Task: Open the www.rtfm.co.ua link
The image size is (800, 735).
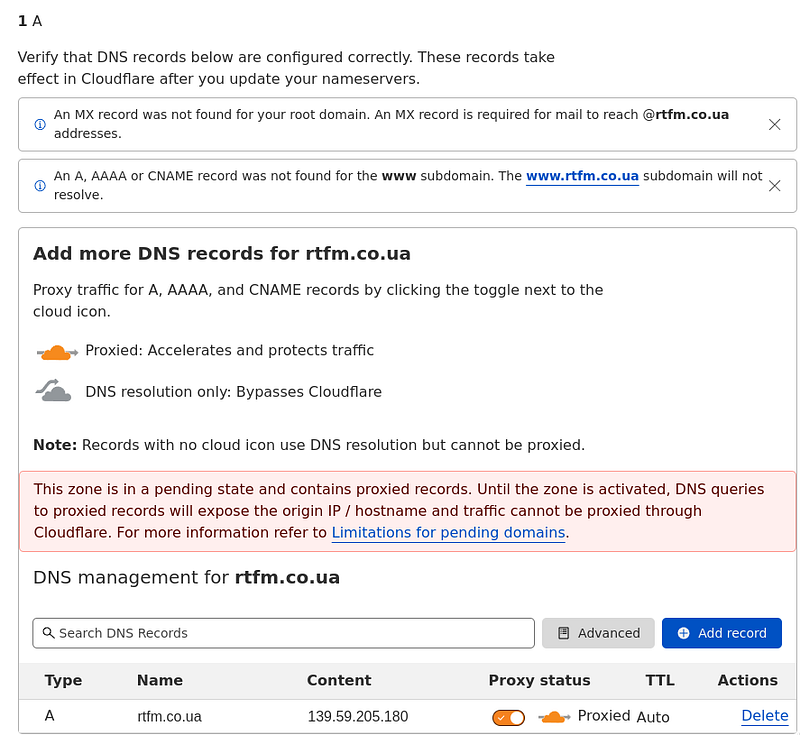Action: tap(582, 176)
